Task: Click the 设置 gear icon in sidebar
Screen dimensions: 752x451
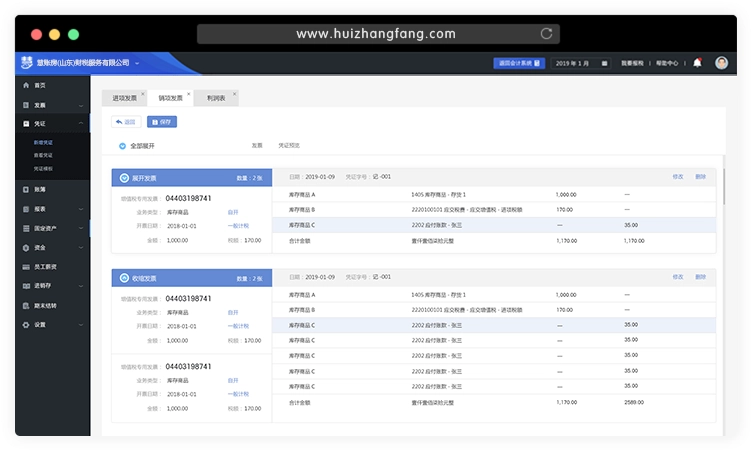Action: [x=26, y=325]
